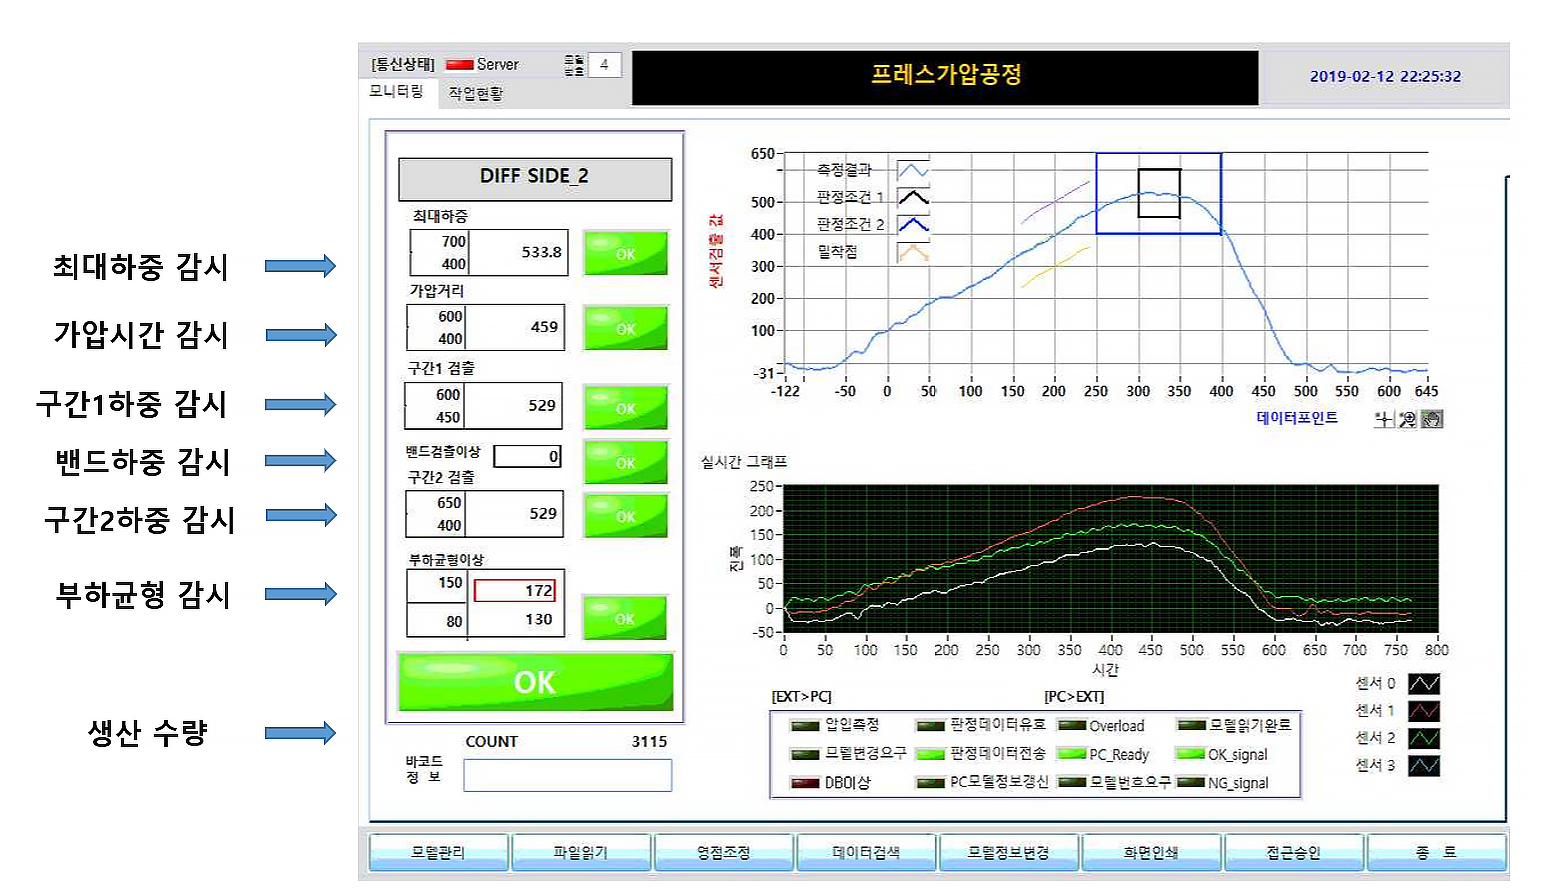1543x896 pixels.
Task: Click the 접근승인 button
Action: [x=1294, y=852]
